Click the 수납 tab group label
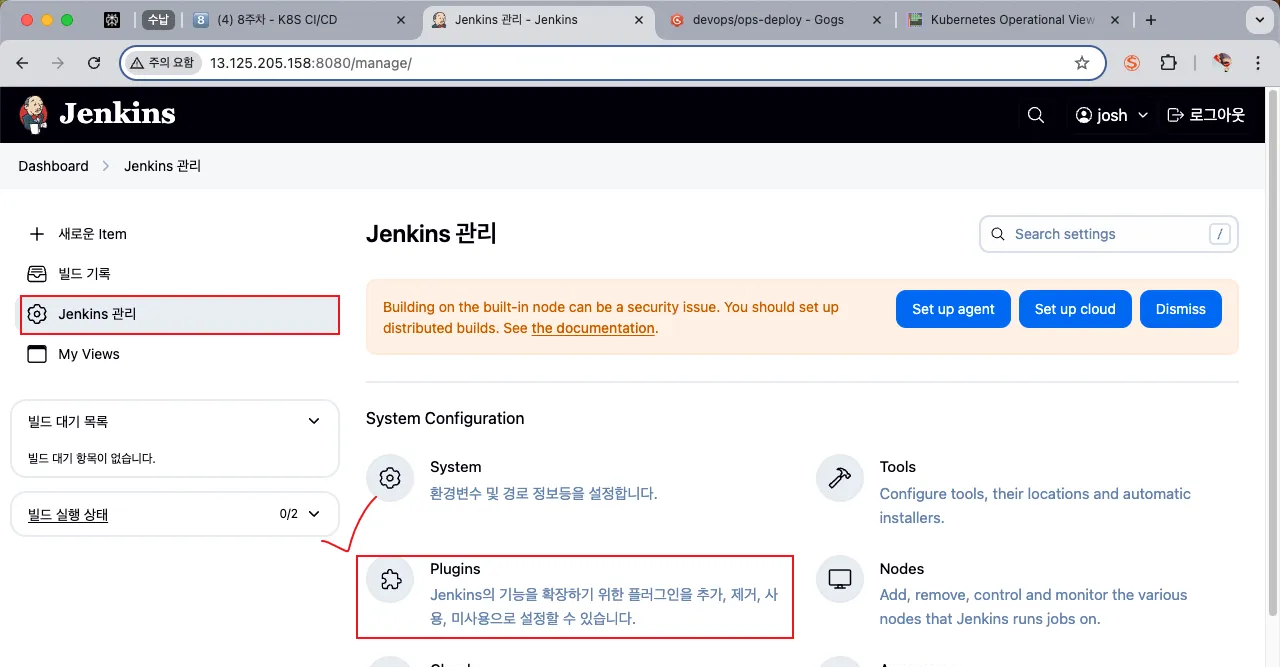The image size is (1280, 667). point(157,20)
